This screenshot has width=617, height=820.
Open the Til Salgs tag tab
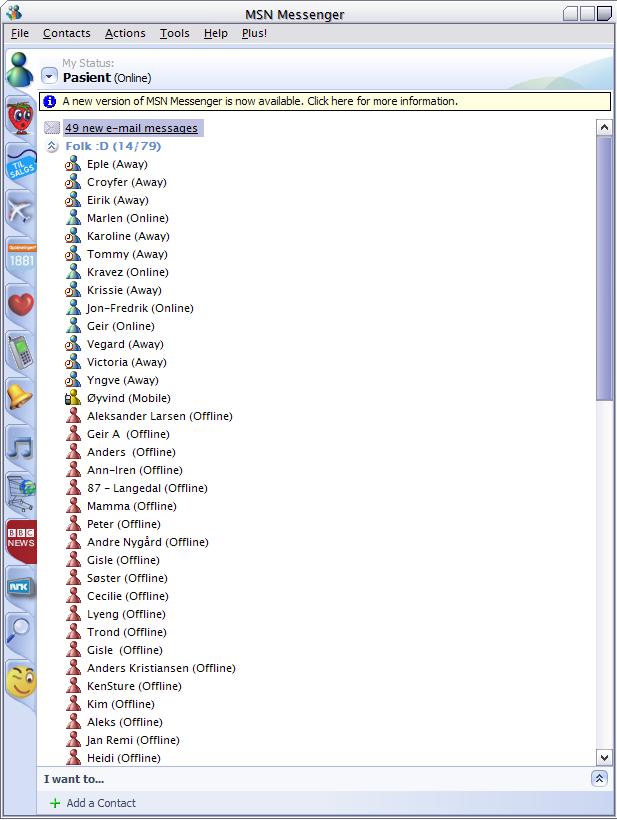pos(21,165)
